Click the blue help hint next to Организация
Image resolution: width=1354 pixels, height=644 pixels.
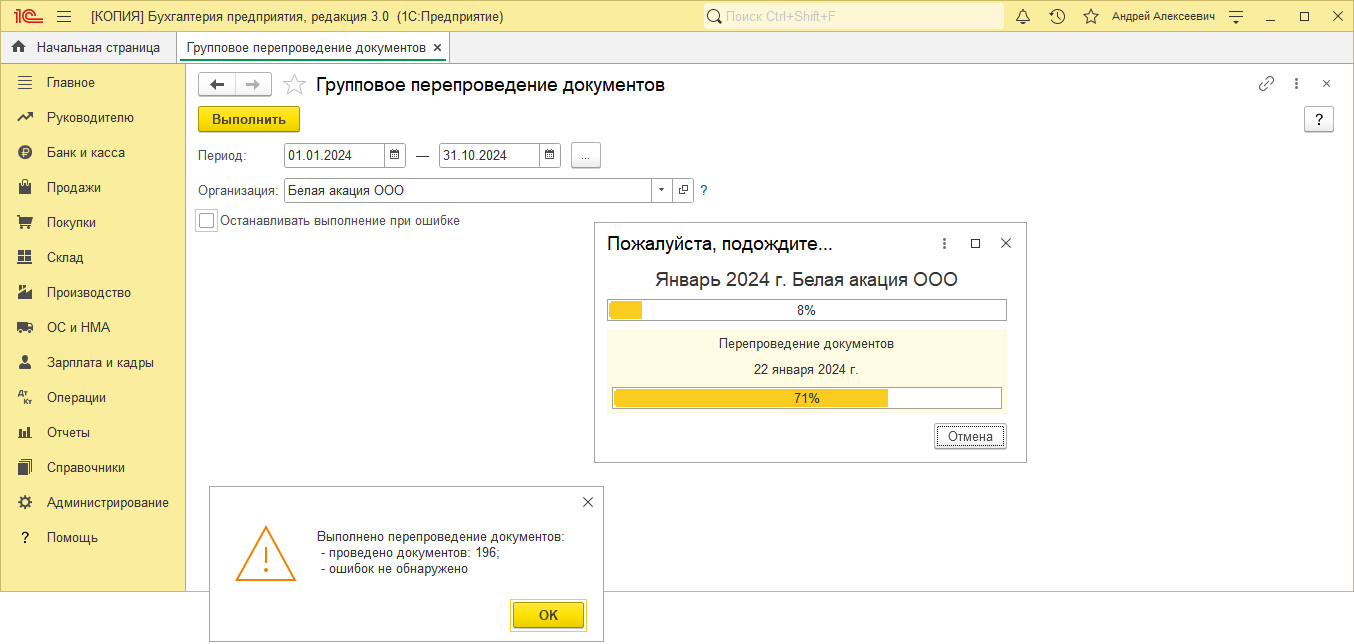[704, 190]
